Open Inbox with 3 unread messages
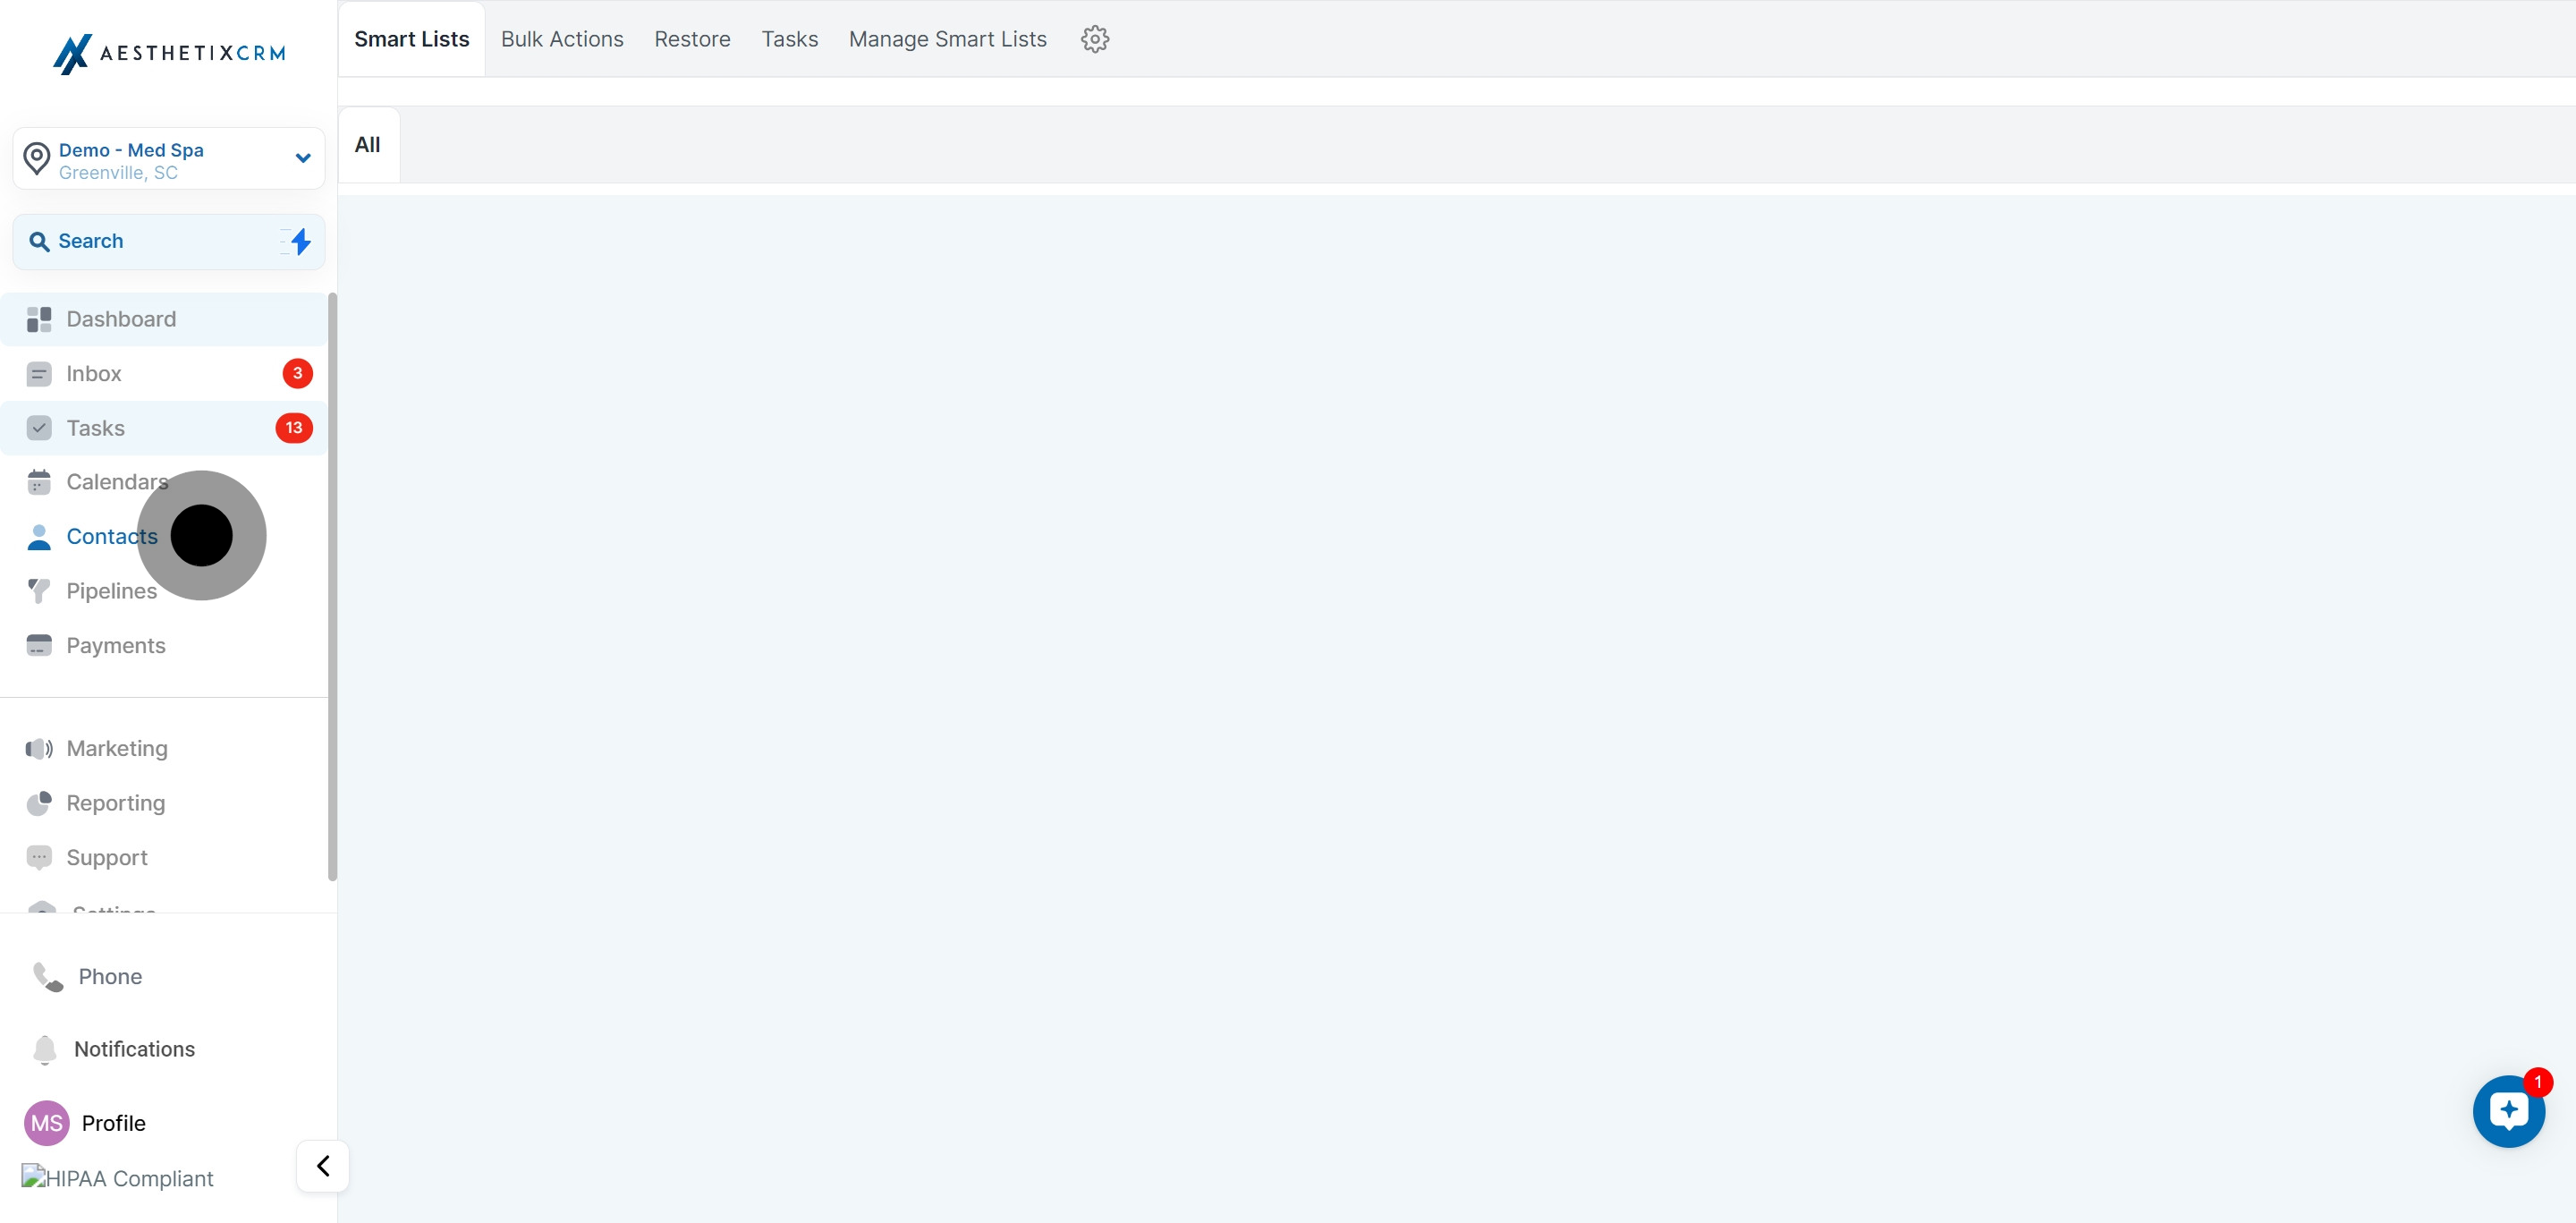2576x1223 pixels. click(94, 373)
